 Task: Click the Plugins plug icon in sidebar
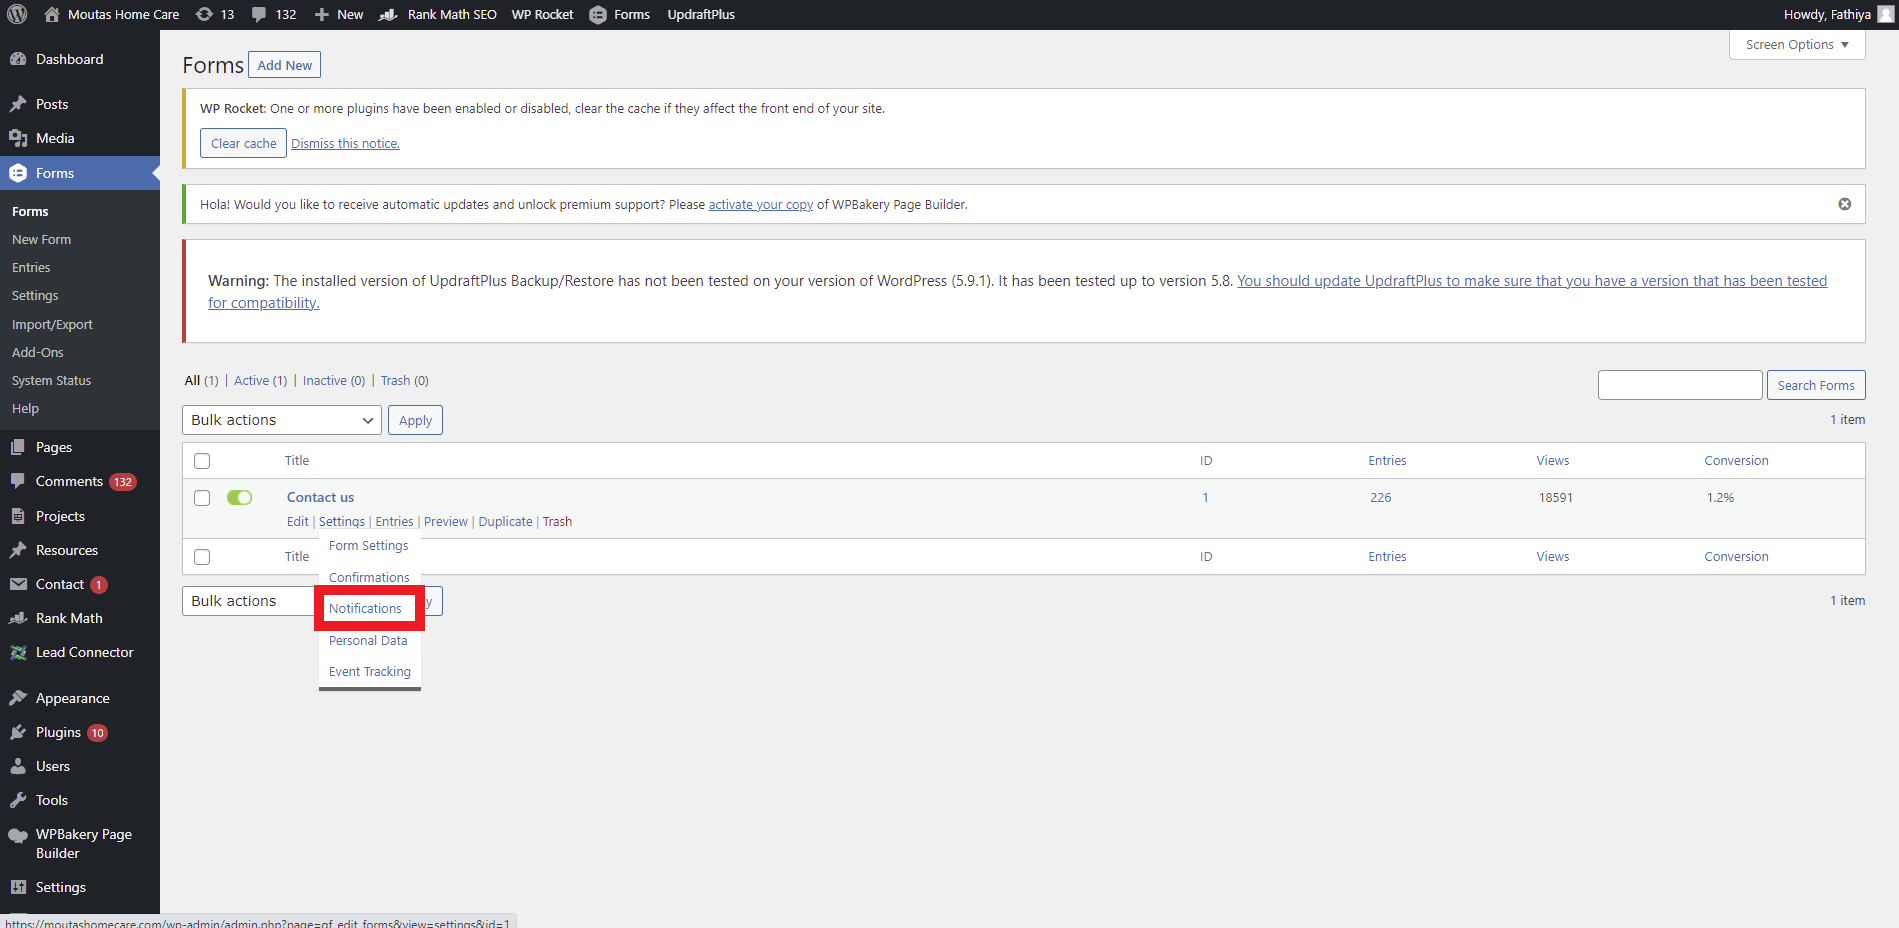click(18, 732)
